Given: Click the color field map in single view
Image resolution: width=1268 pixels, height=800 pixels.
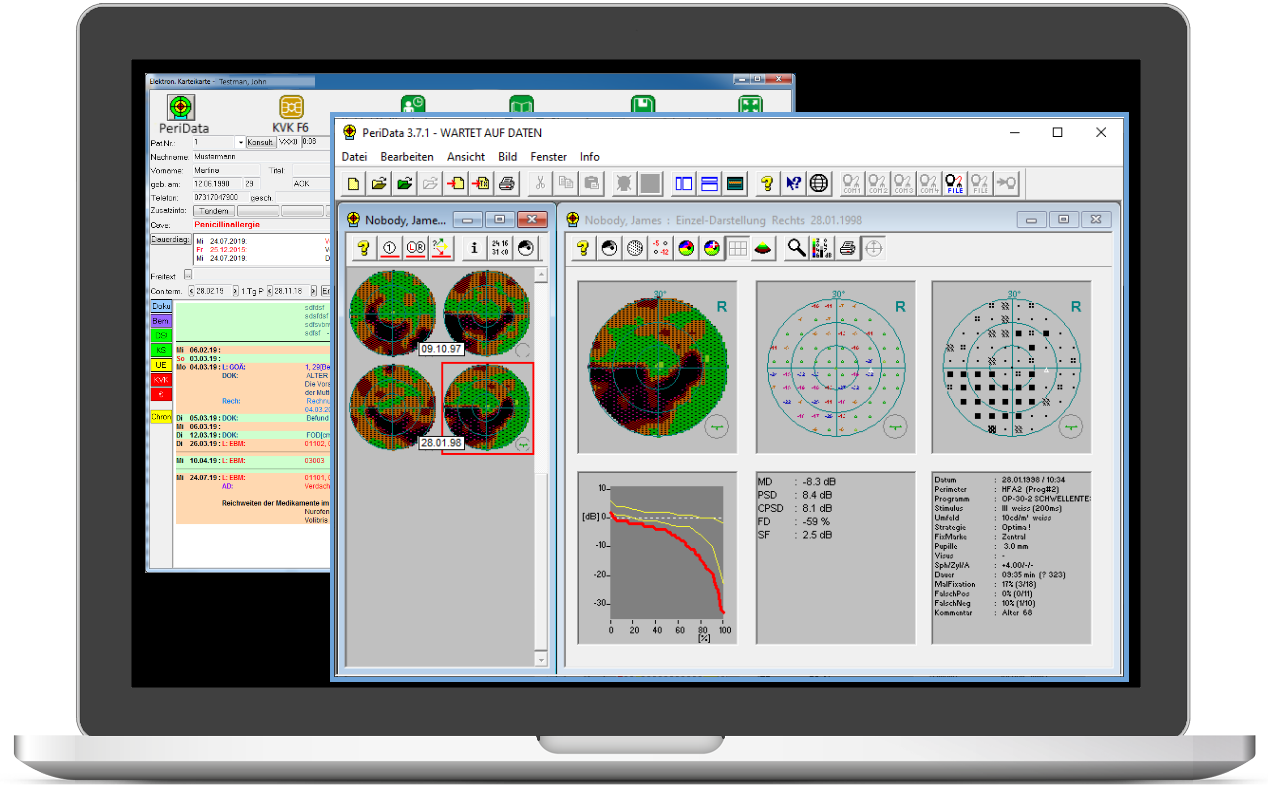Looking at the screenshot, I should coord(658,367).
